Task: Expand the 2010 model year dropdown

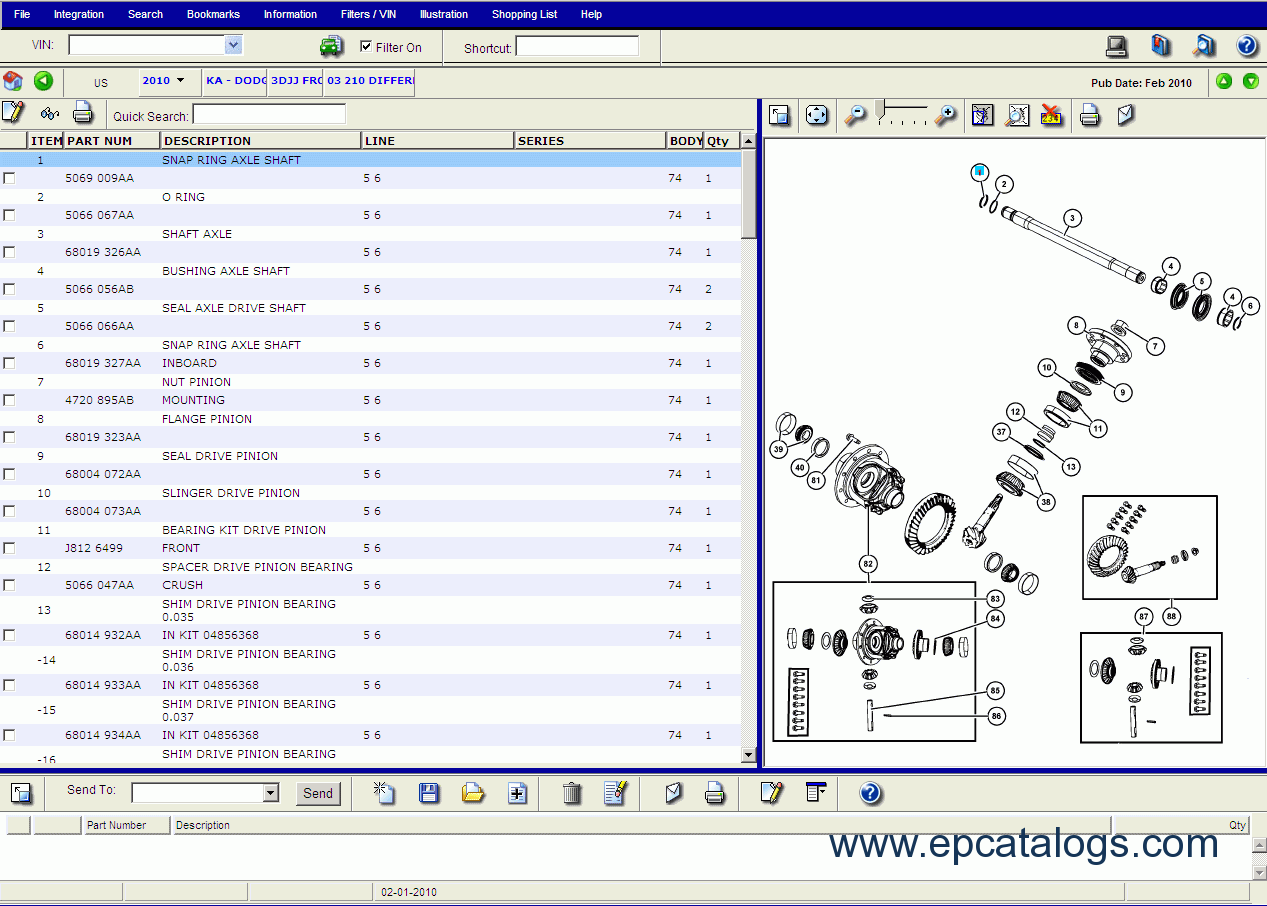Action: click(x=180, y=81)
